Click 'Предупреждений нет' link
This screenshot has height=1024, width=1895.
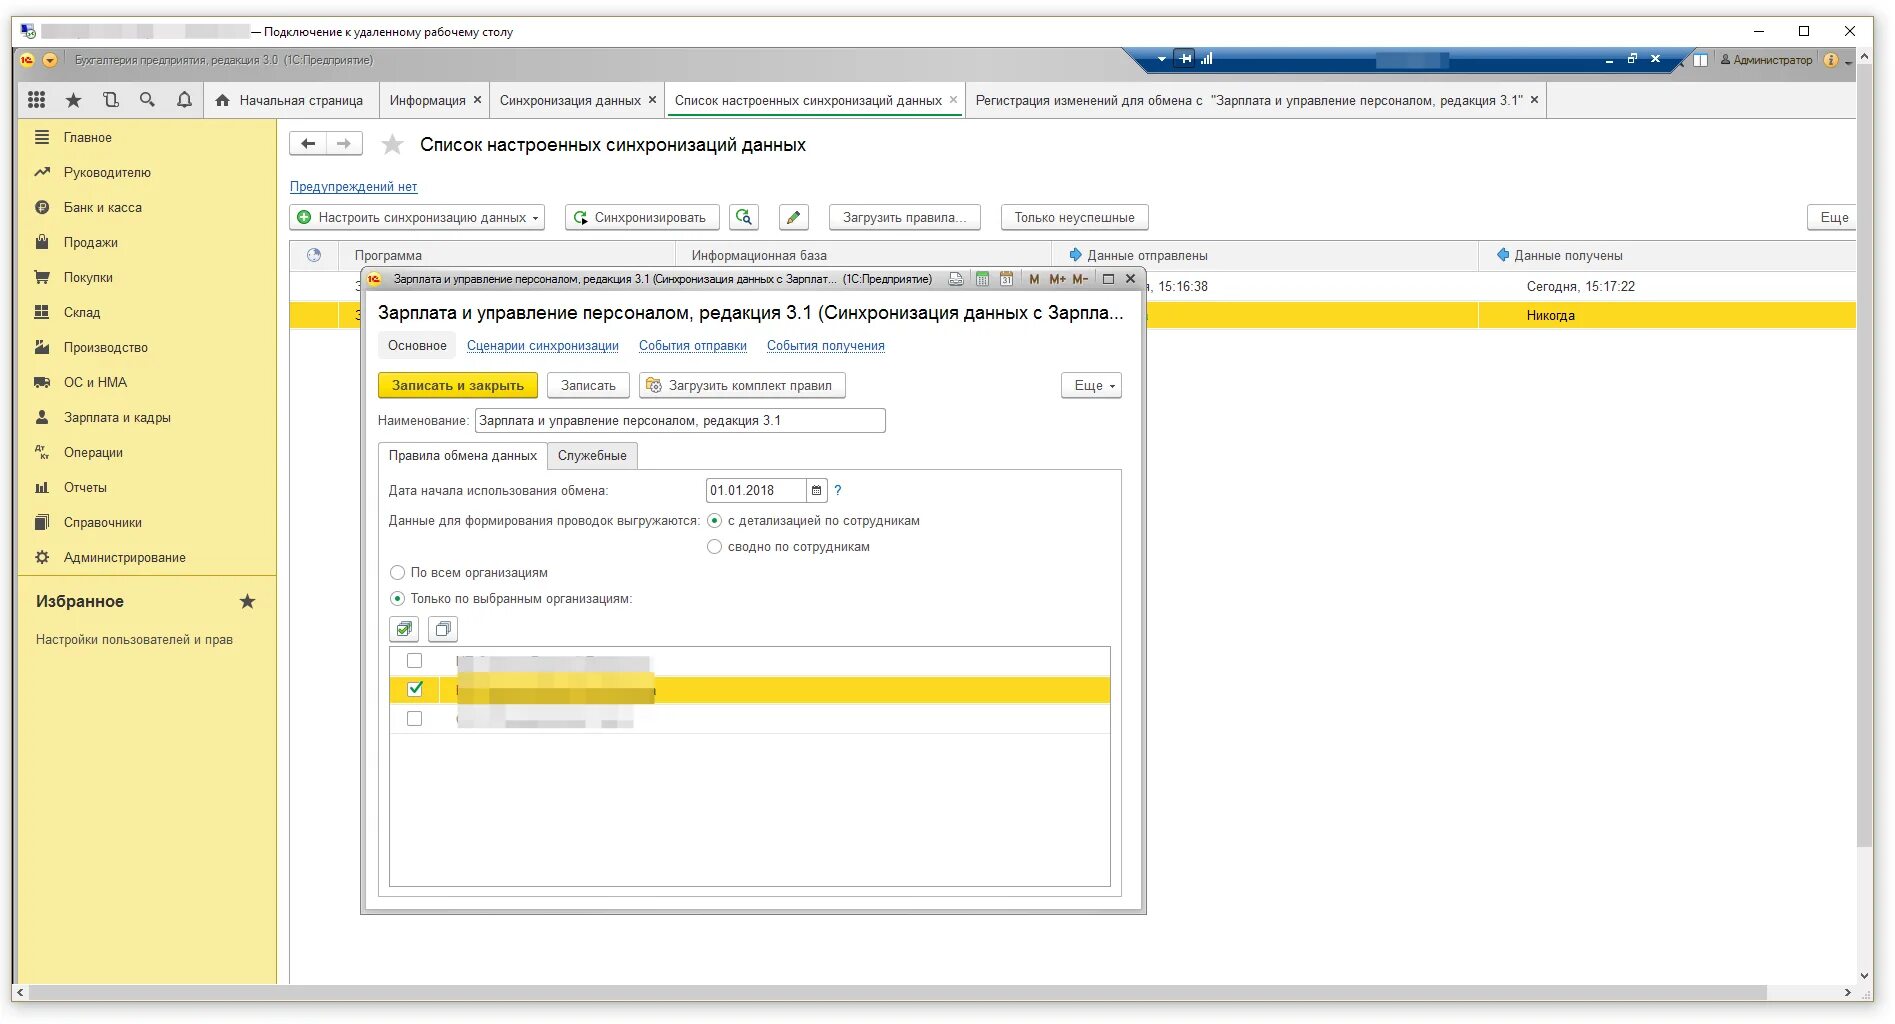point(354,187)
